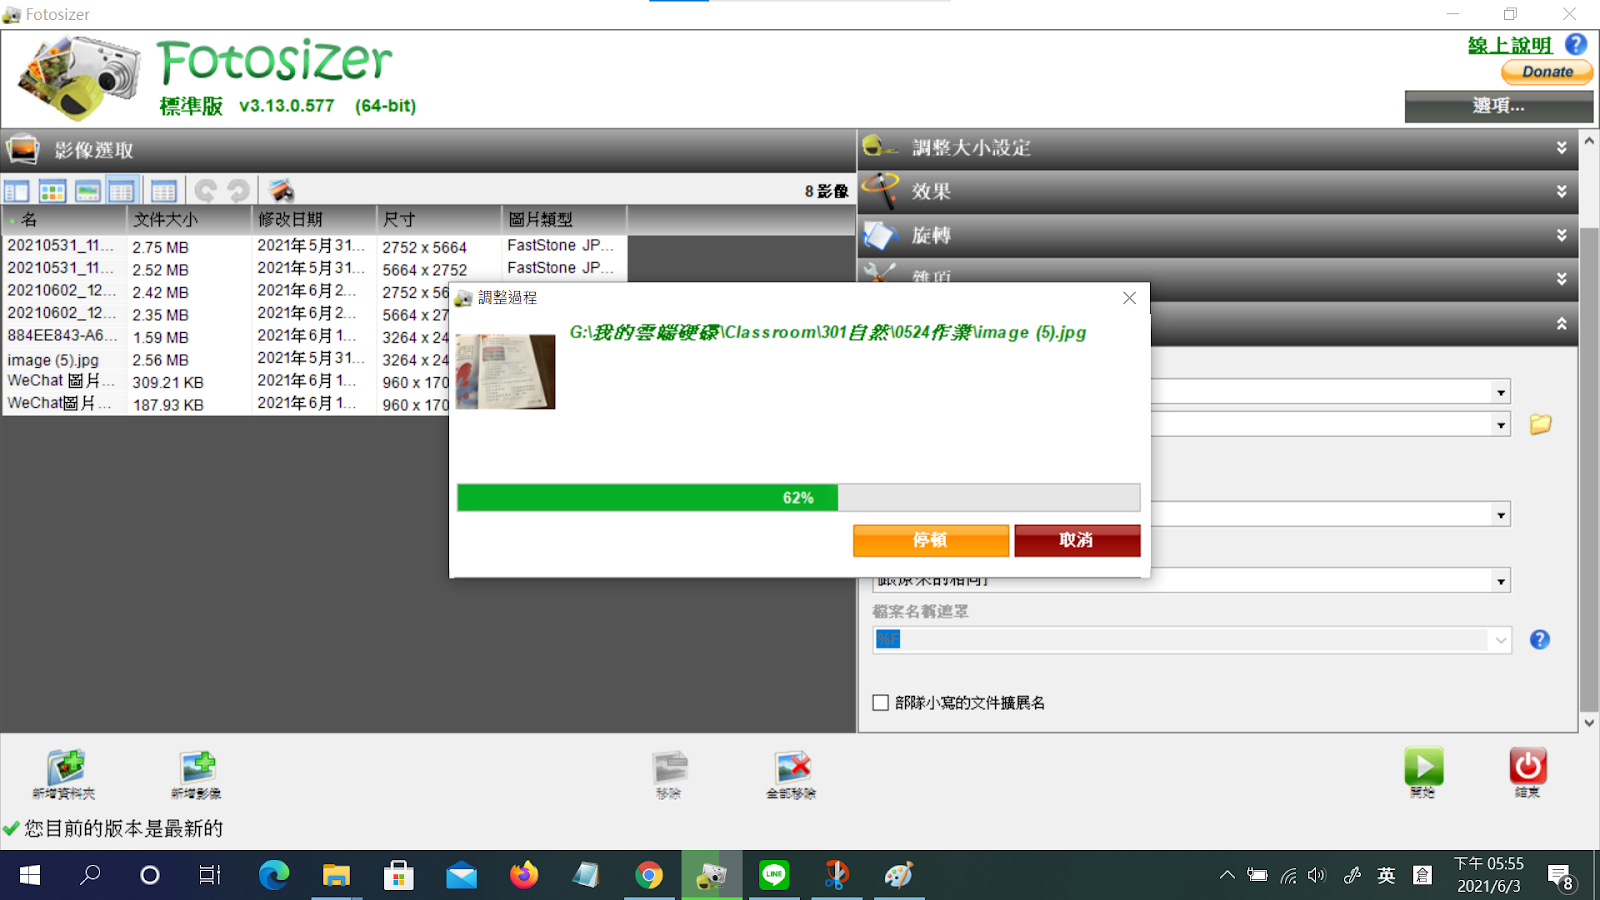Click the settings panel vertical scrollbar

pyautogui.click(x=1589, y=470)
